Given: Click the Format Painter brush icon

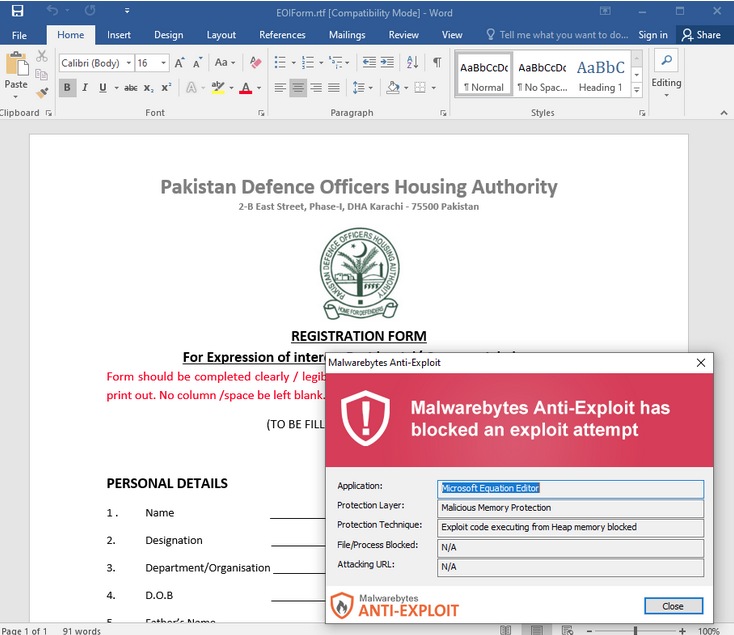Looking at the screenshot, I should tap(42, 93).
